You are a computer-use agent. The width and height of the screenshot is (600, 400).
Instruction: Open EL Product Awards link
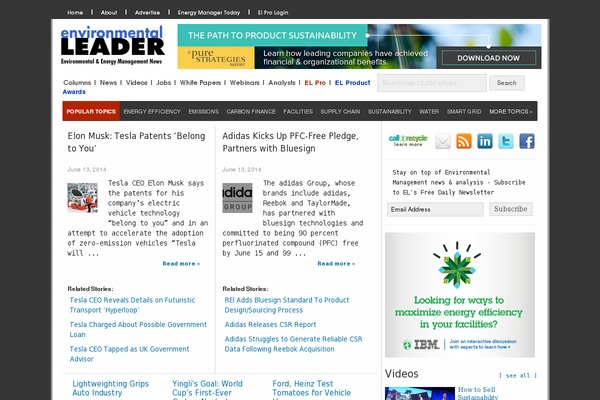pos(352,83)
